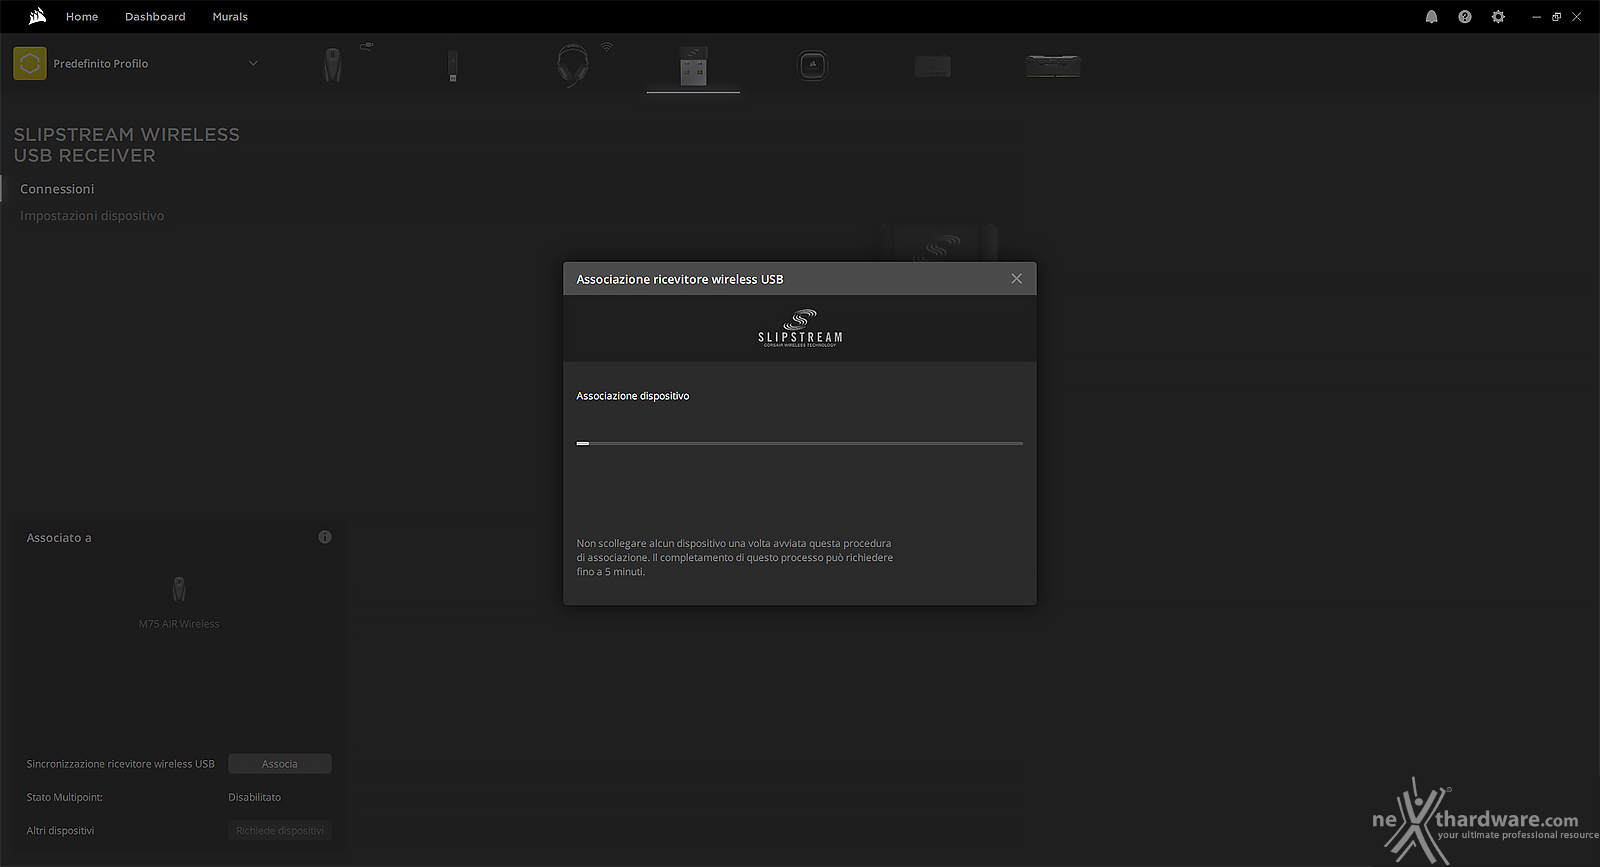Open the notifications bell
1600x867 pixels.
click(1431, 17)
